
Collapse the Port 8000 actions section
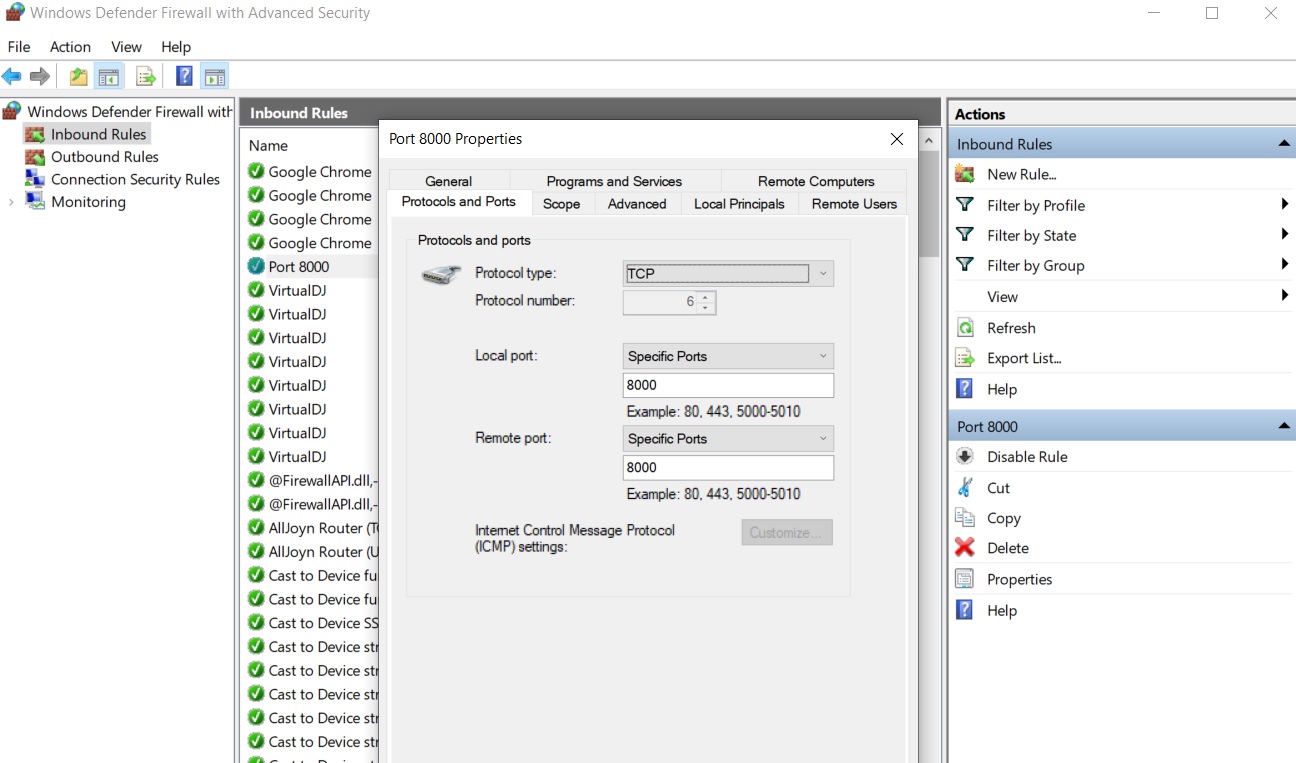coord(1284,426)
